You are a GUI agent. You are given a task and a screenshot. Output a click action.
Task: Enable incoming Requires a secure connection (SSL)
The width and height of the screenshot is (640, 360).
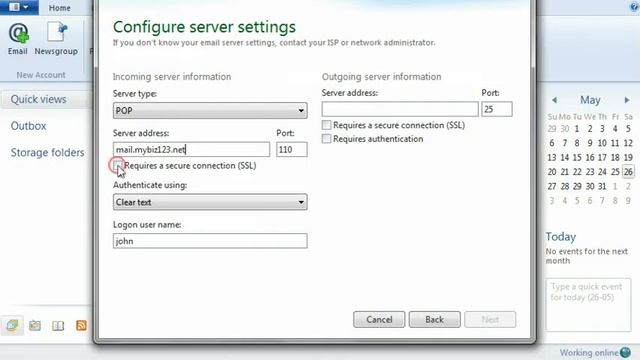[118, 165]
